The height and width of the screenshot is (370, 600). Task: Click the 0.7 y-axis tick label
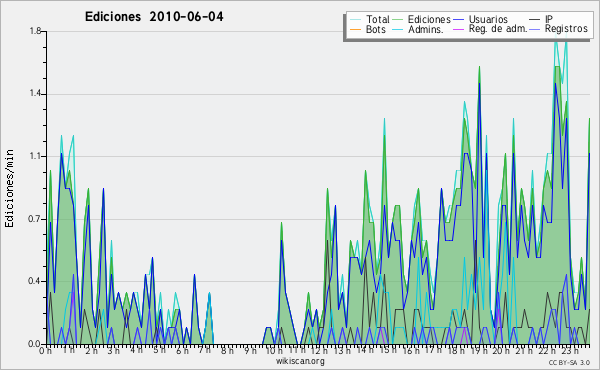point(35,219)
